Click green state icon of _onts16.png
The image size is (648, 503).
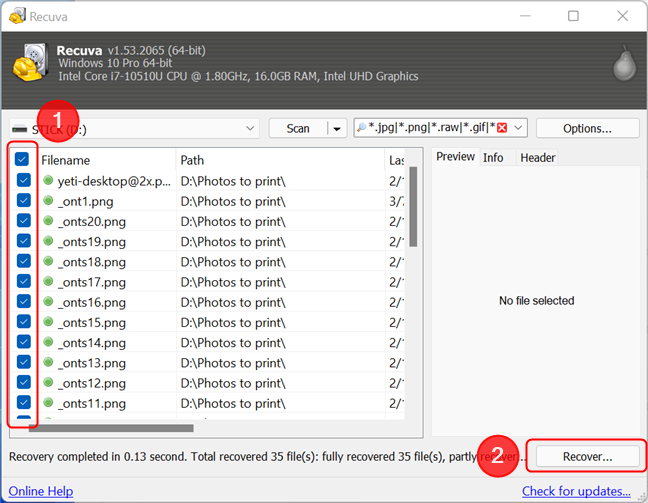tap(48, 301)
